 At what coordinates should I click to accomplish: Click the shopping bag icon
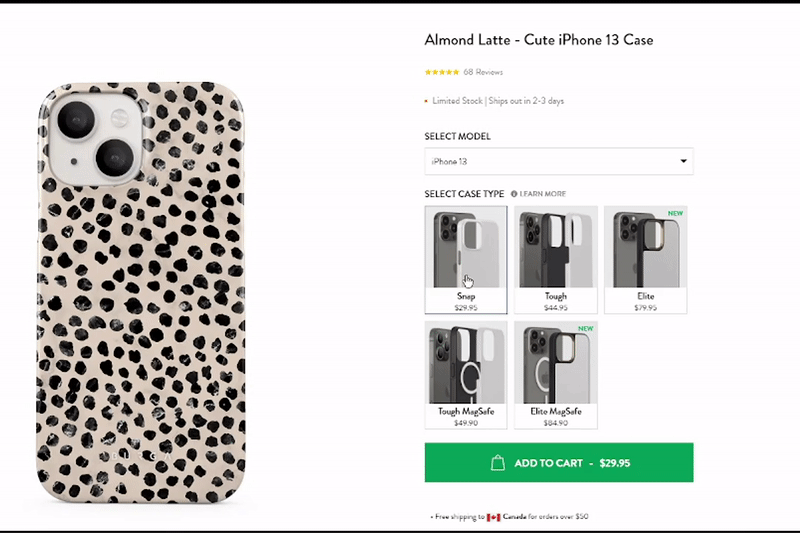tap(498, 463)
